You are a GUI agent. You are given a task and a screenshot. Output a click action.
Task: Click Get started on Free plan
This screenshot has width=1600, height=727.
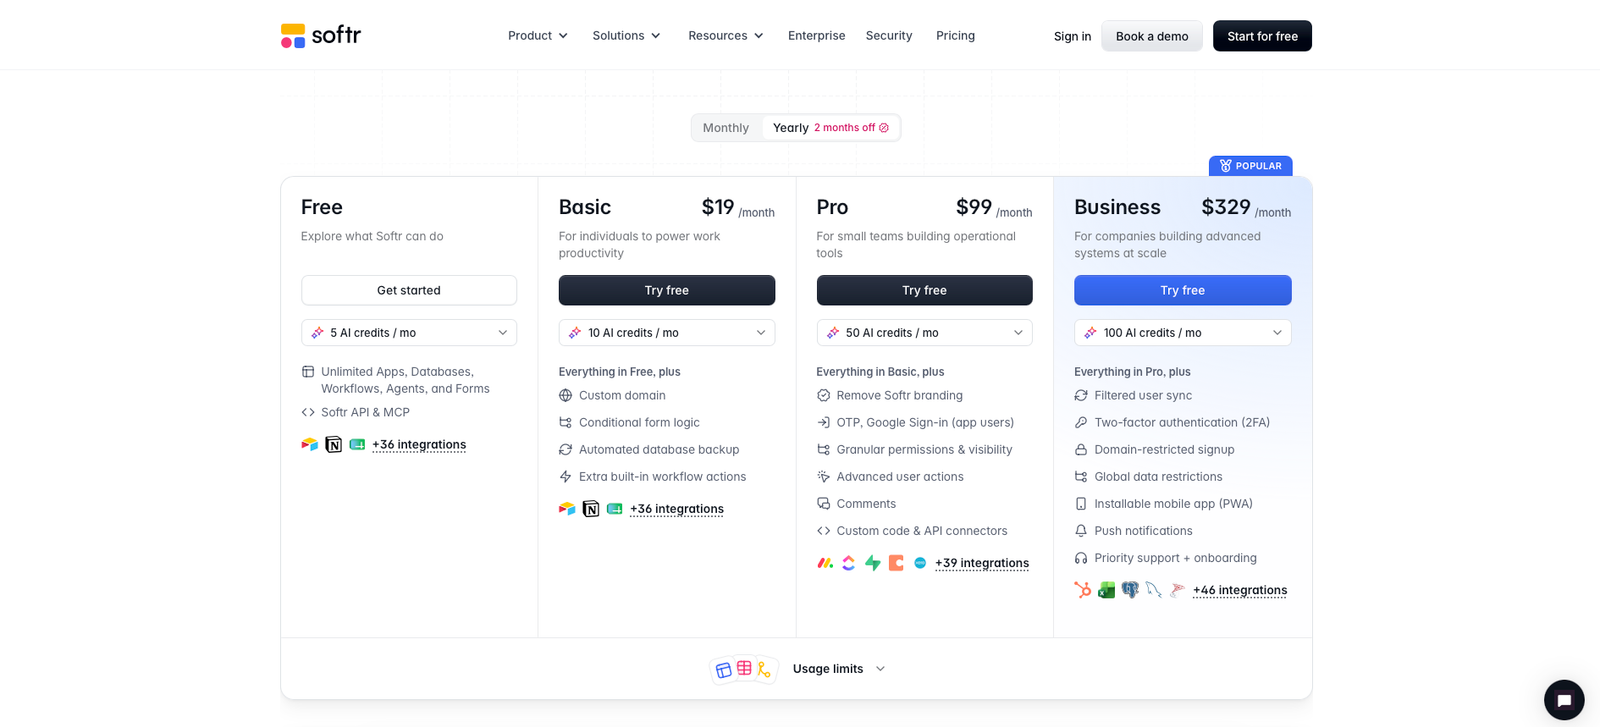click(x=409, y=290)
